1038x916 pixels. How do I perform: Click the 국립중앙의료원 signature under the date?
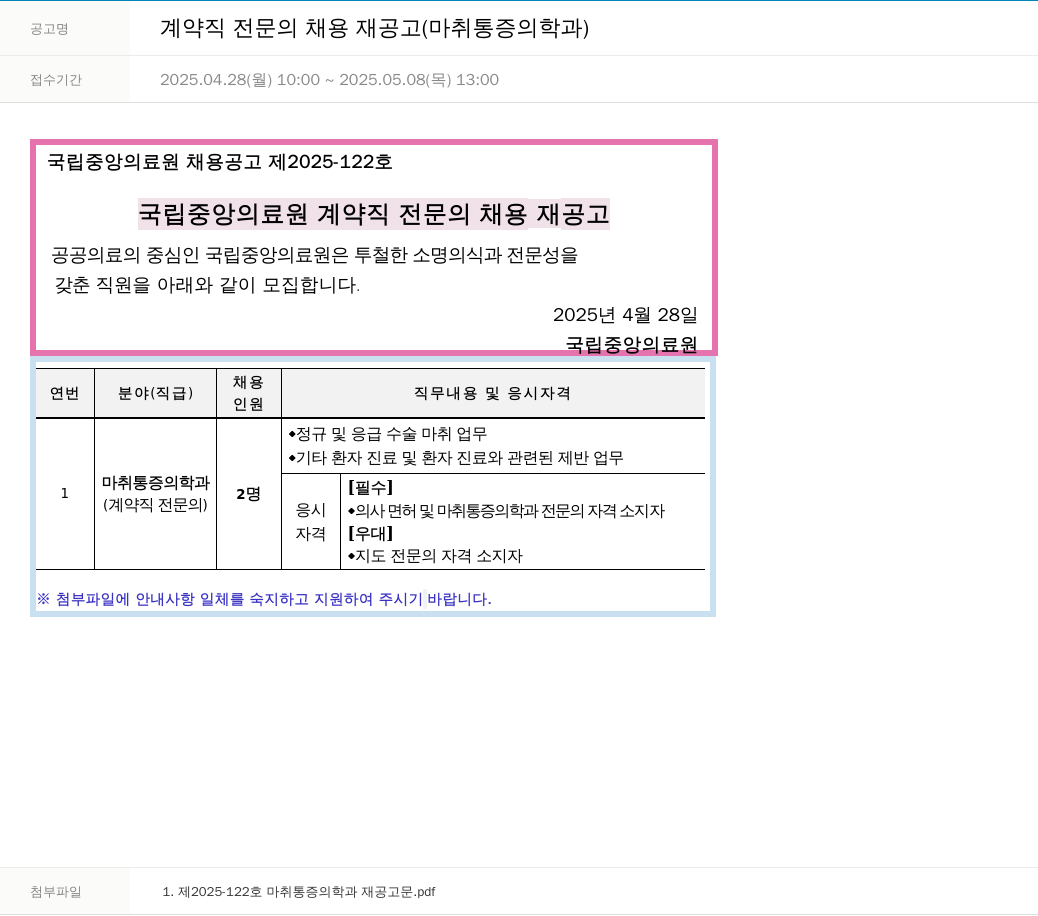tap(632, 344)
